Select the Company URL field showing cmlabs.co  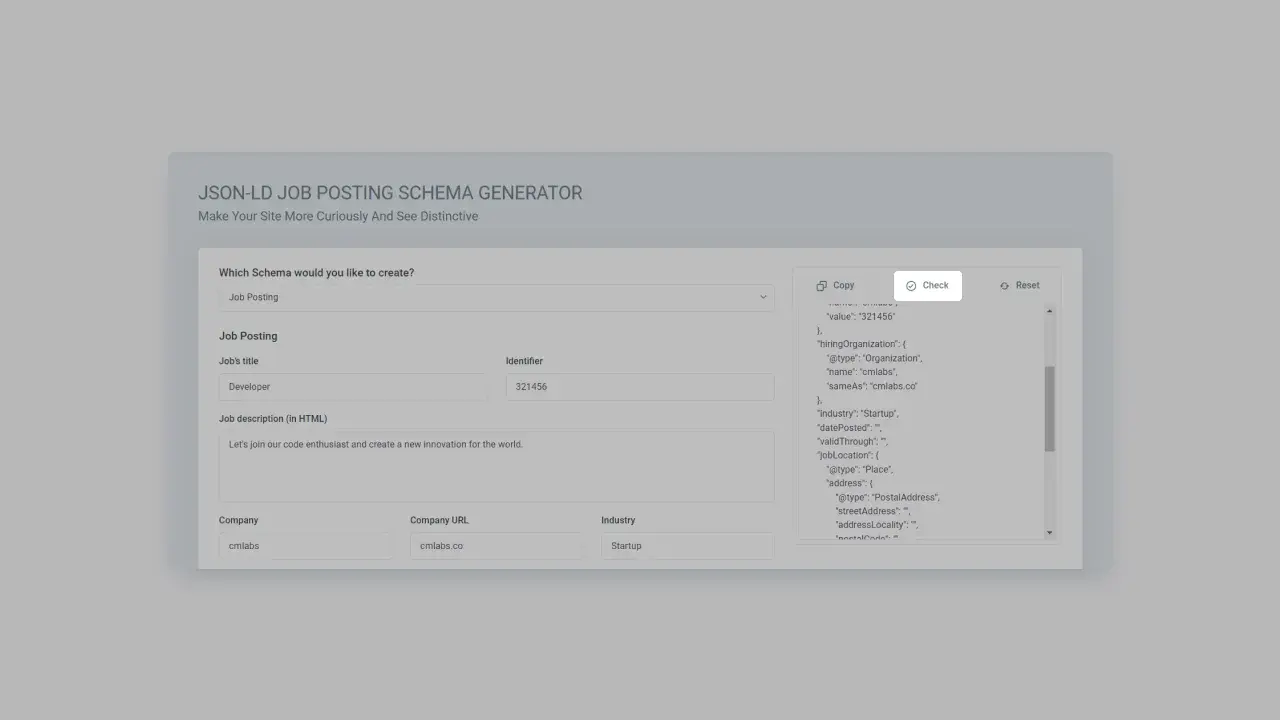(496, 545)
